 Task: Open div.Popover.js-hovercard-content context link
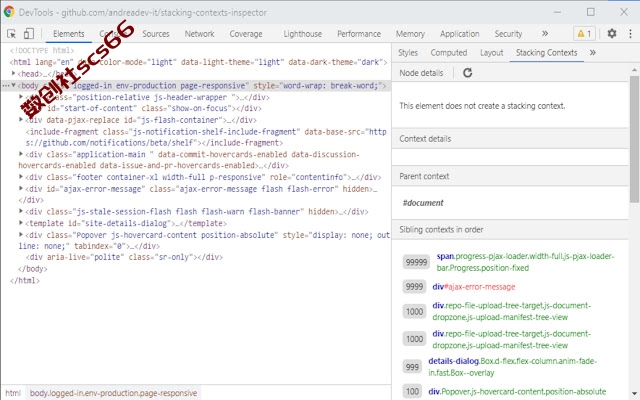[x=519, y=391]
